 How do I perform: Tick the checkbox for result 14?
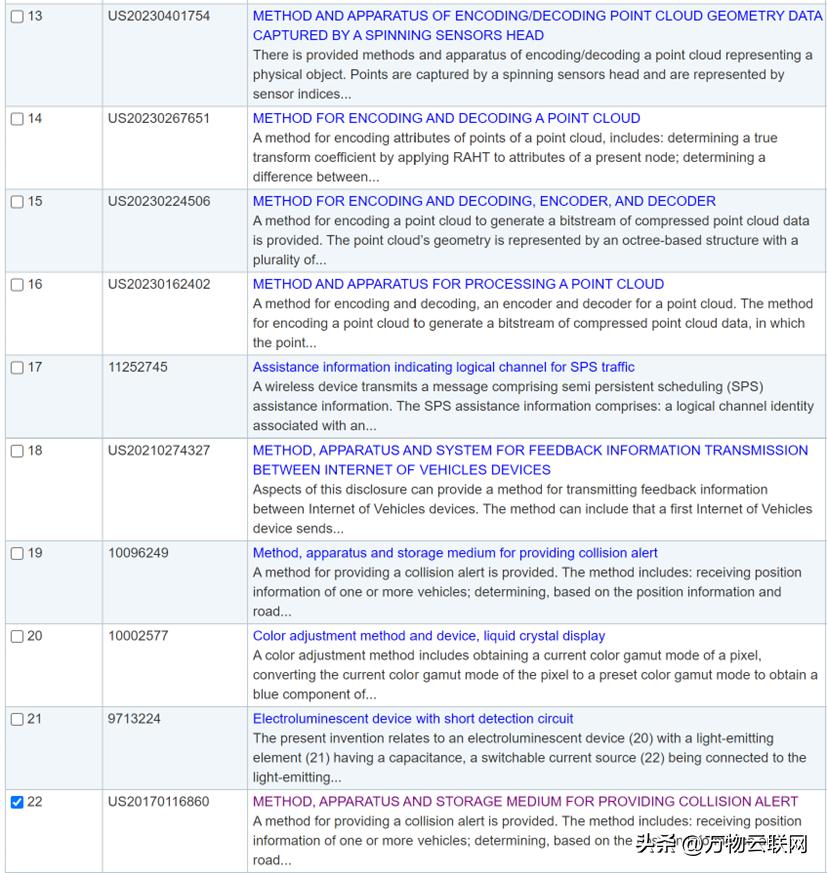(17, 119)
